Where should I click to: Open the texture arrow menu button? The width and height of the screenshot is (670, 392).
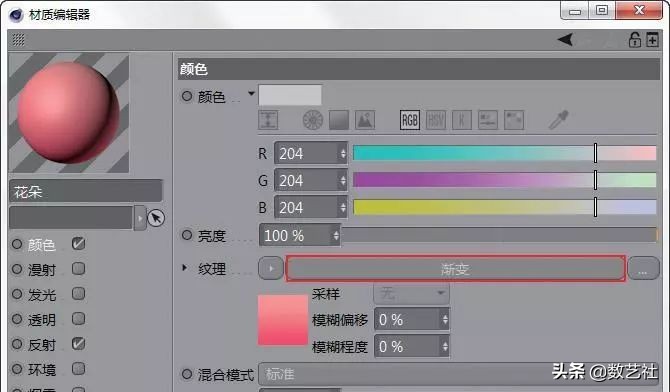(271, 268)
